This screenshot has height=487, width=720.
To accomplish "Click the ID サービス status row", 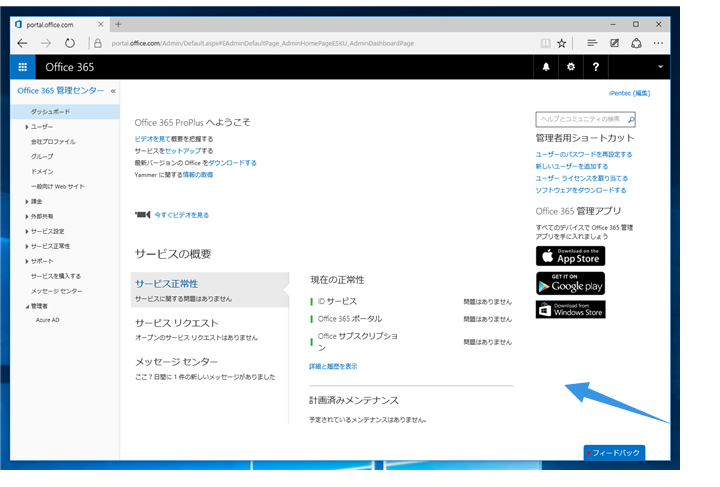I will click(411, 302).
